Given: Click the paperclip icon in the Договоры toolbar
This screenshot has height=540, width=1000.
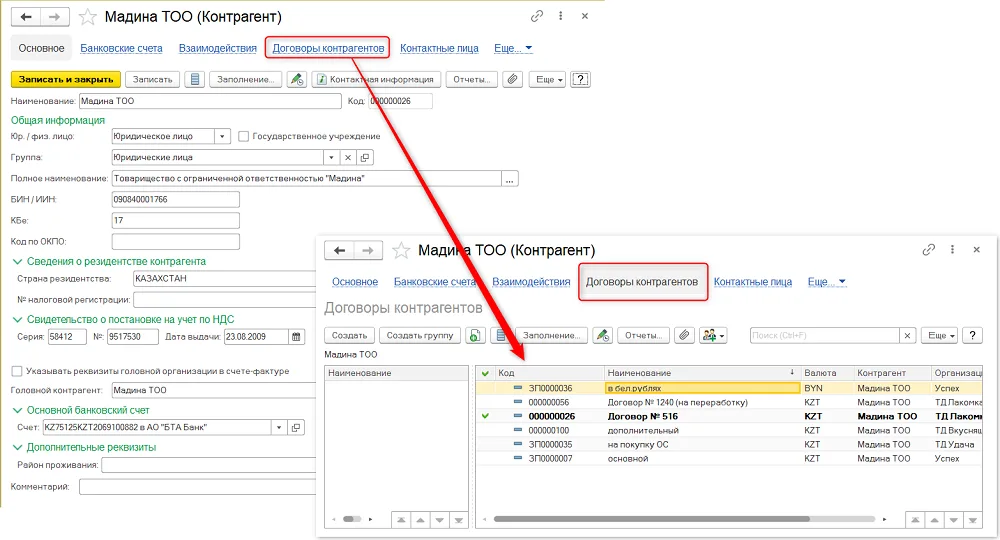Looking at the screenshot, I should [684, 335].
